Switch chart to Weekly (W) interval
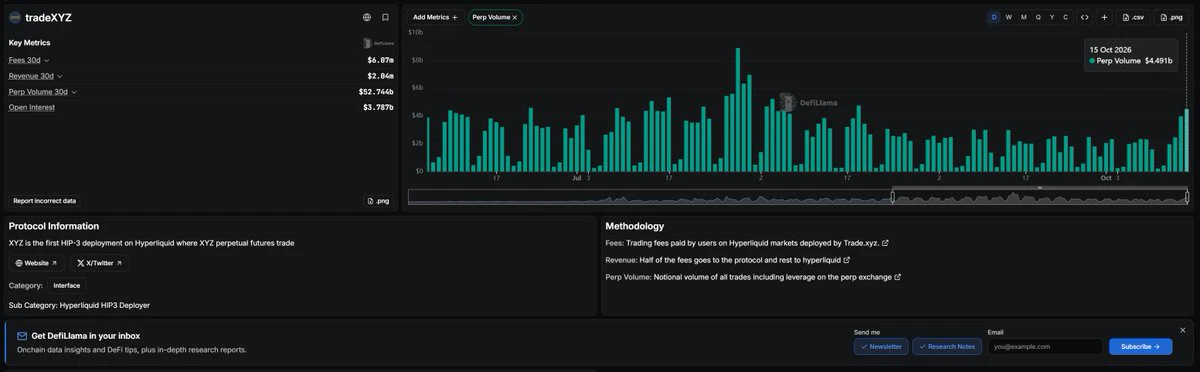 (1009, 17)
